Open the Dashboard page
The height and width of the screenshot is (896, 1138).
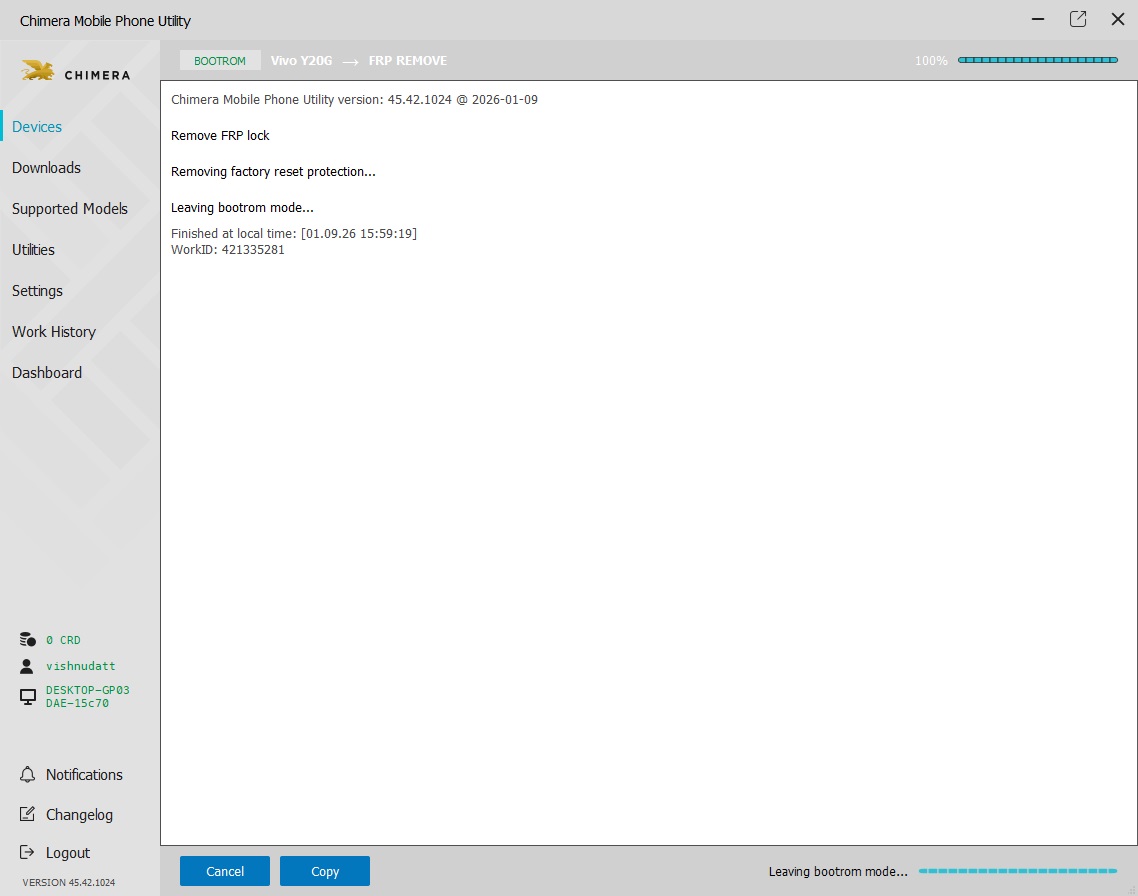click(x=46, y=373)
